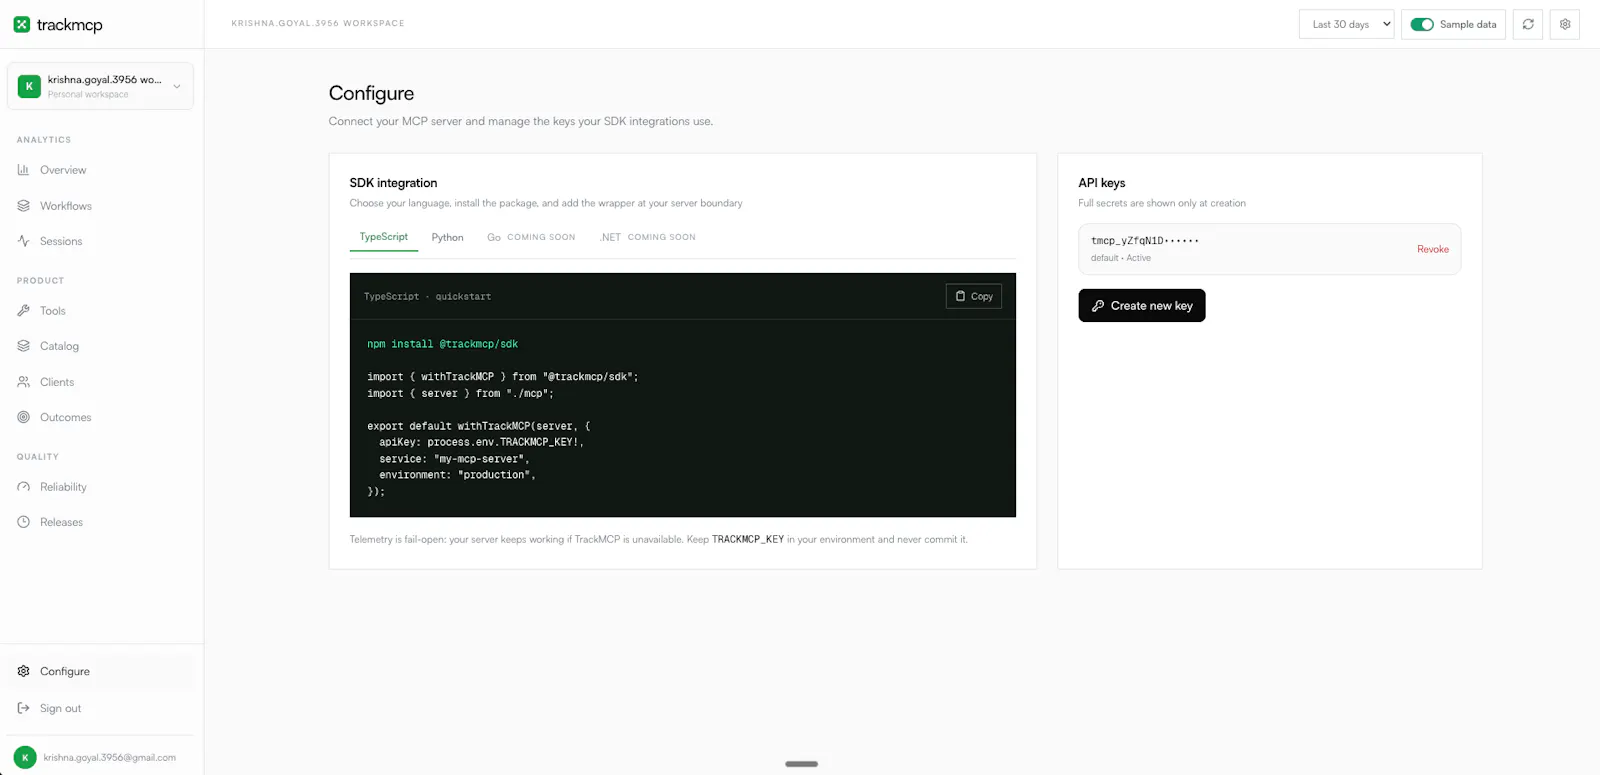
Task: Click the trackmcp logo icon
Action: point(21,24)
